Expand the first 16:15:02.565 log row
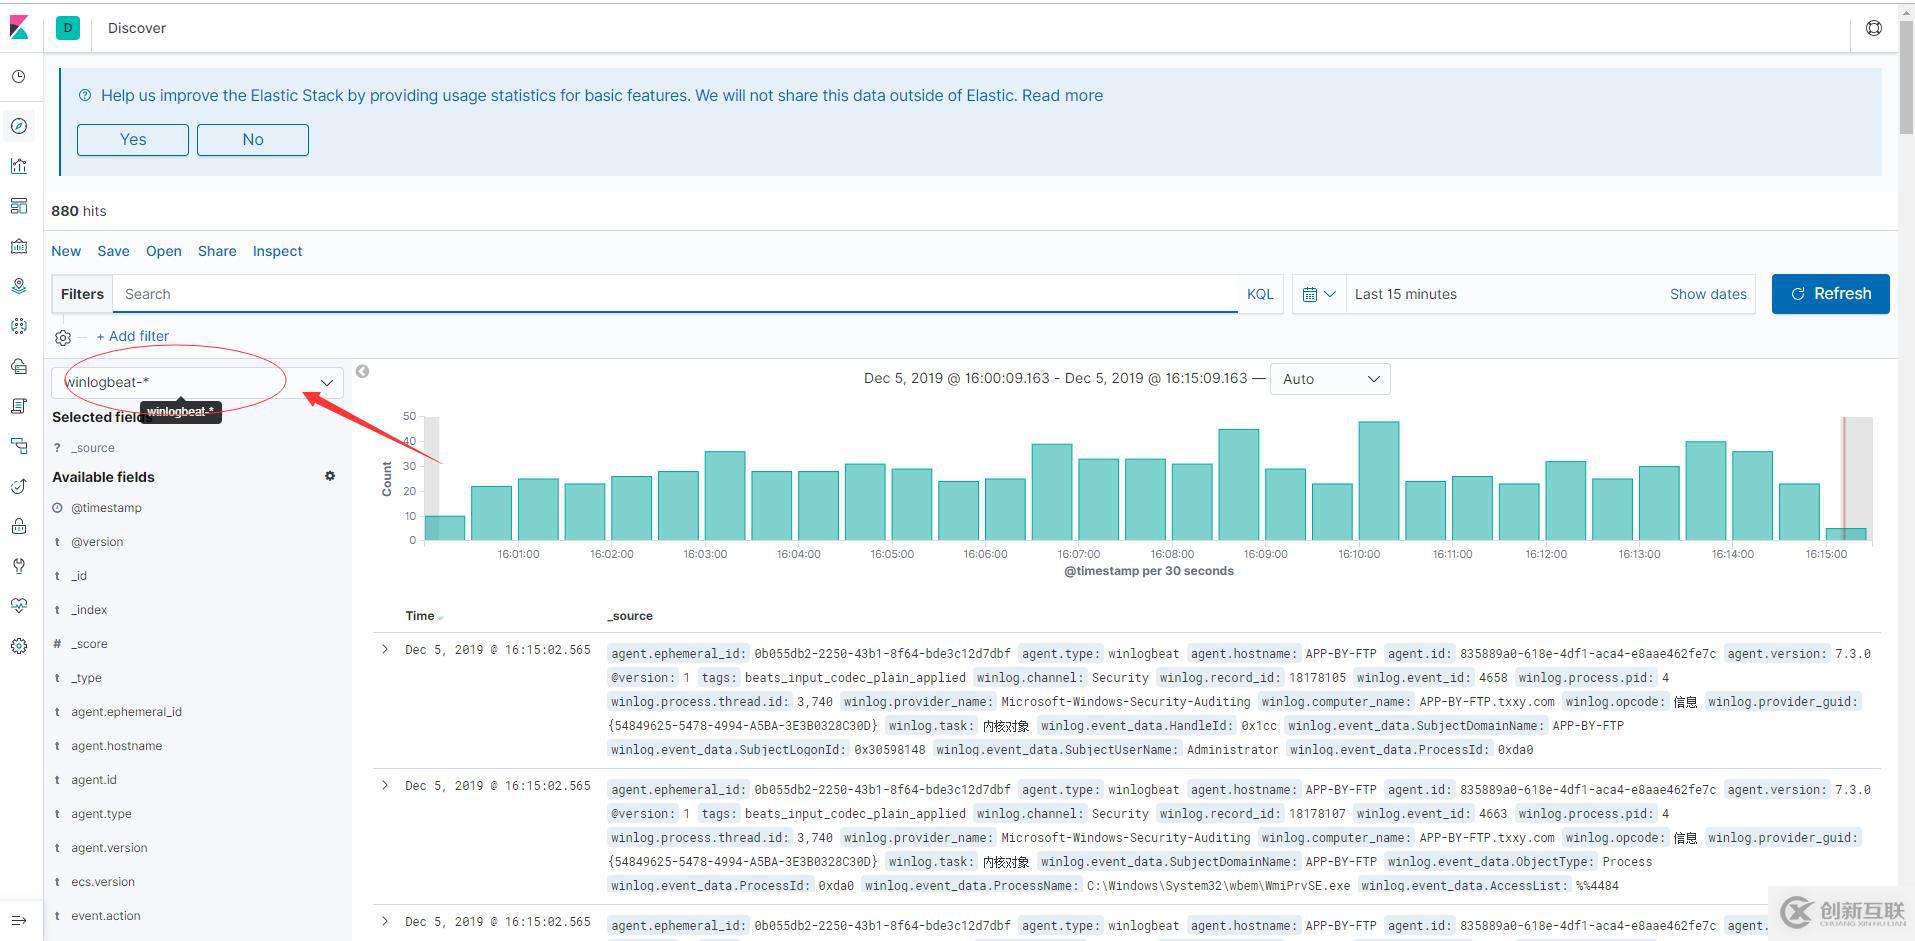 tap(385, 649)
